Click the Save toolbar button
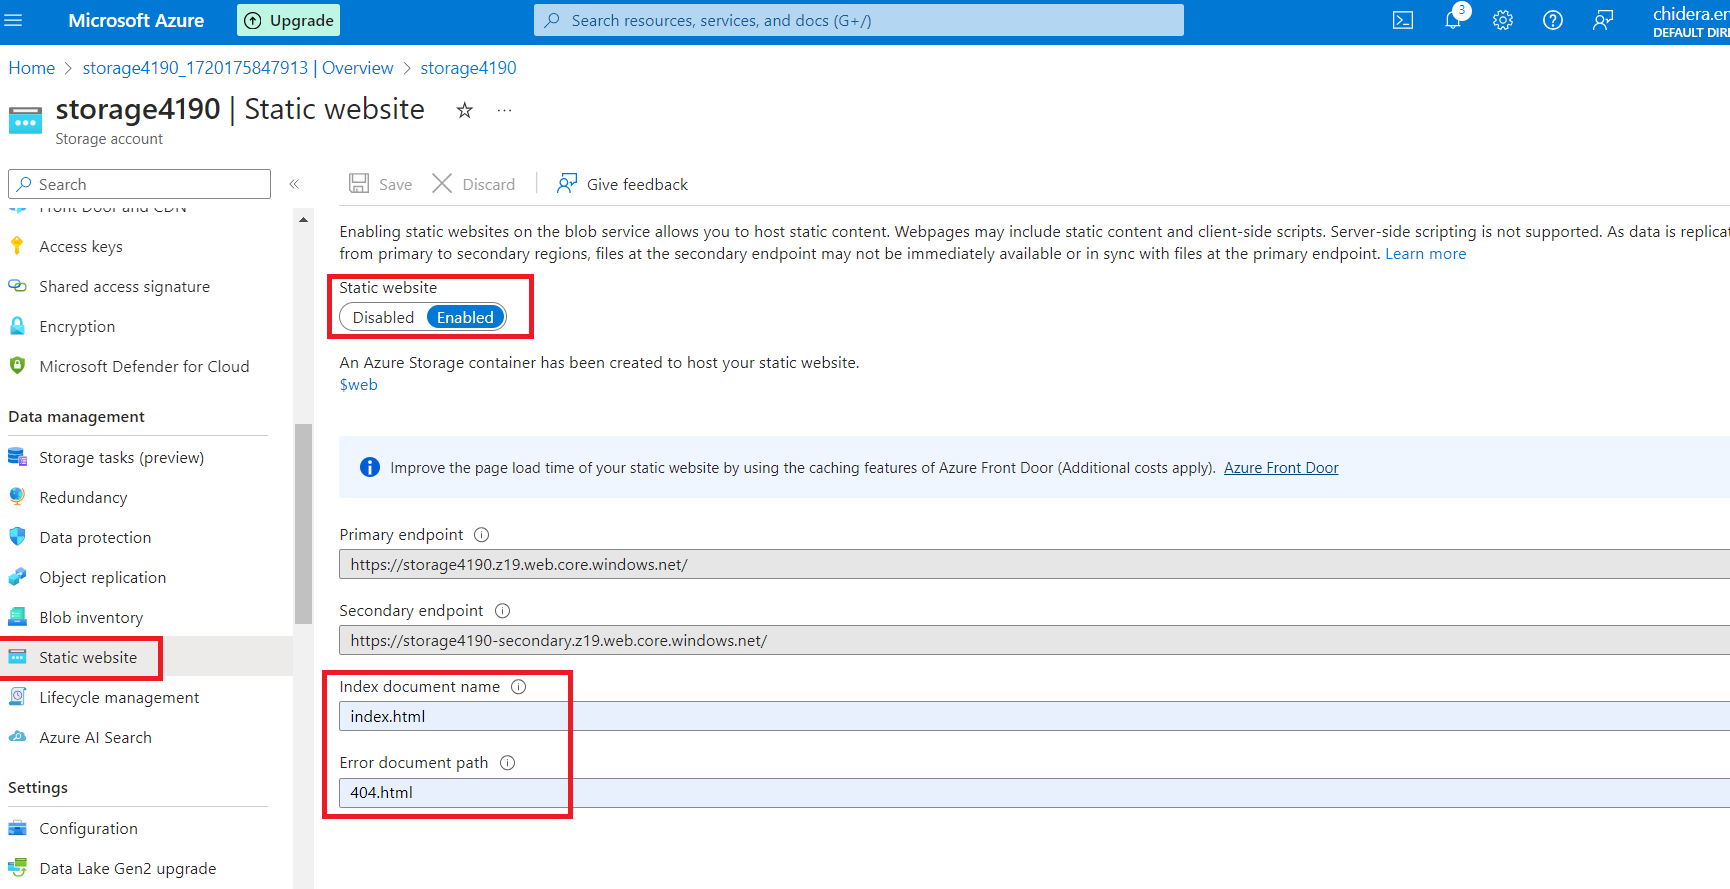1730x889 pixels. [x=380, y=184]
